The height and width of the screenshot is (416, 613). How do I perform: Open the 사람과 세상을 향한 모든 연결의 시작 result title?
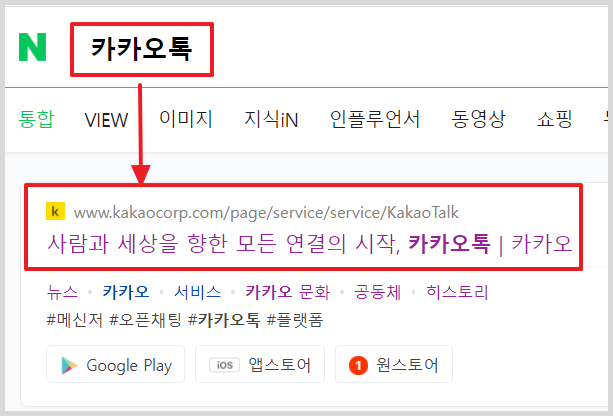(309, 244)
